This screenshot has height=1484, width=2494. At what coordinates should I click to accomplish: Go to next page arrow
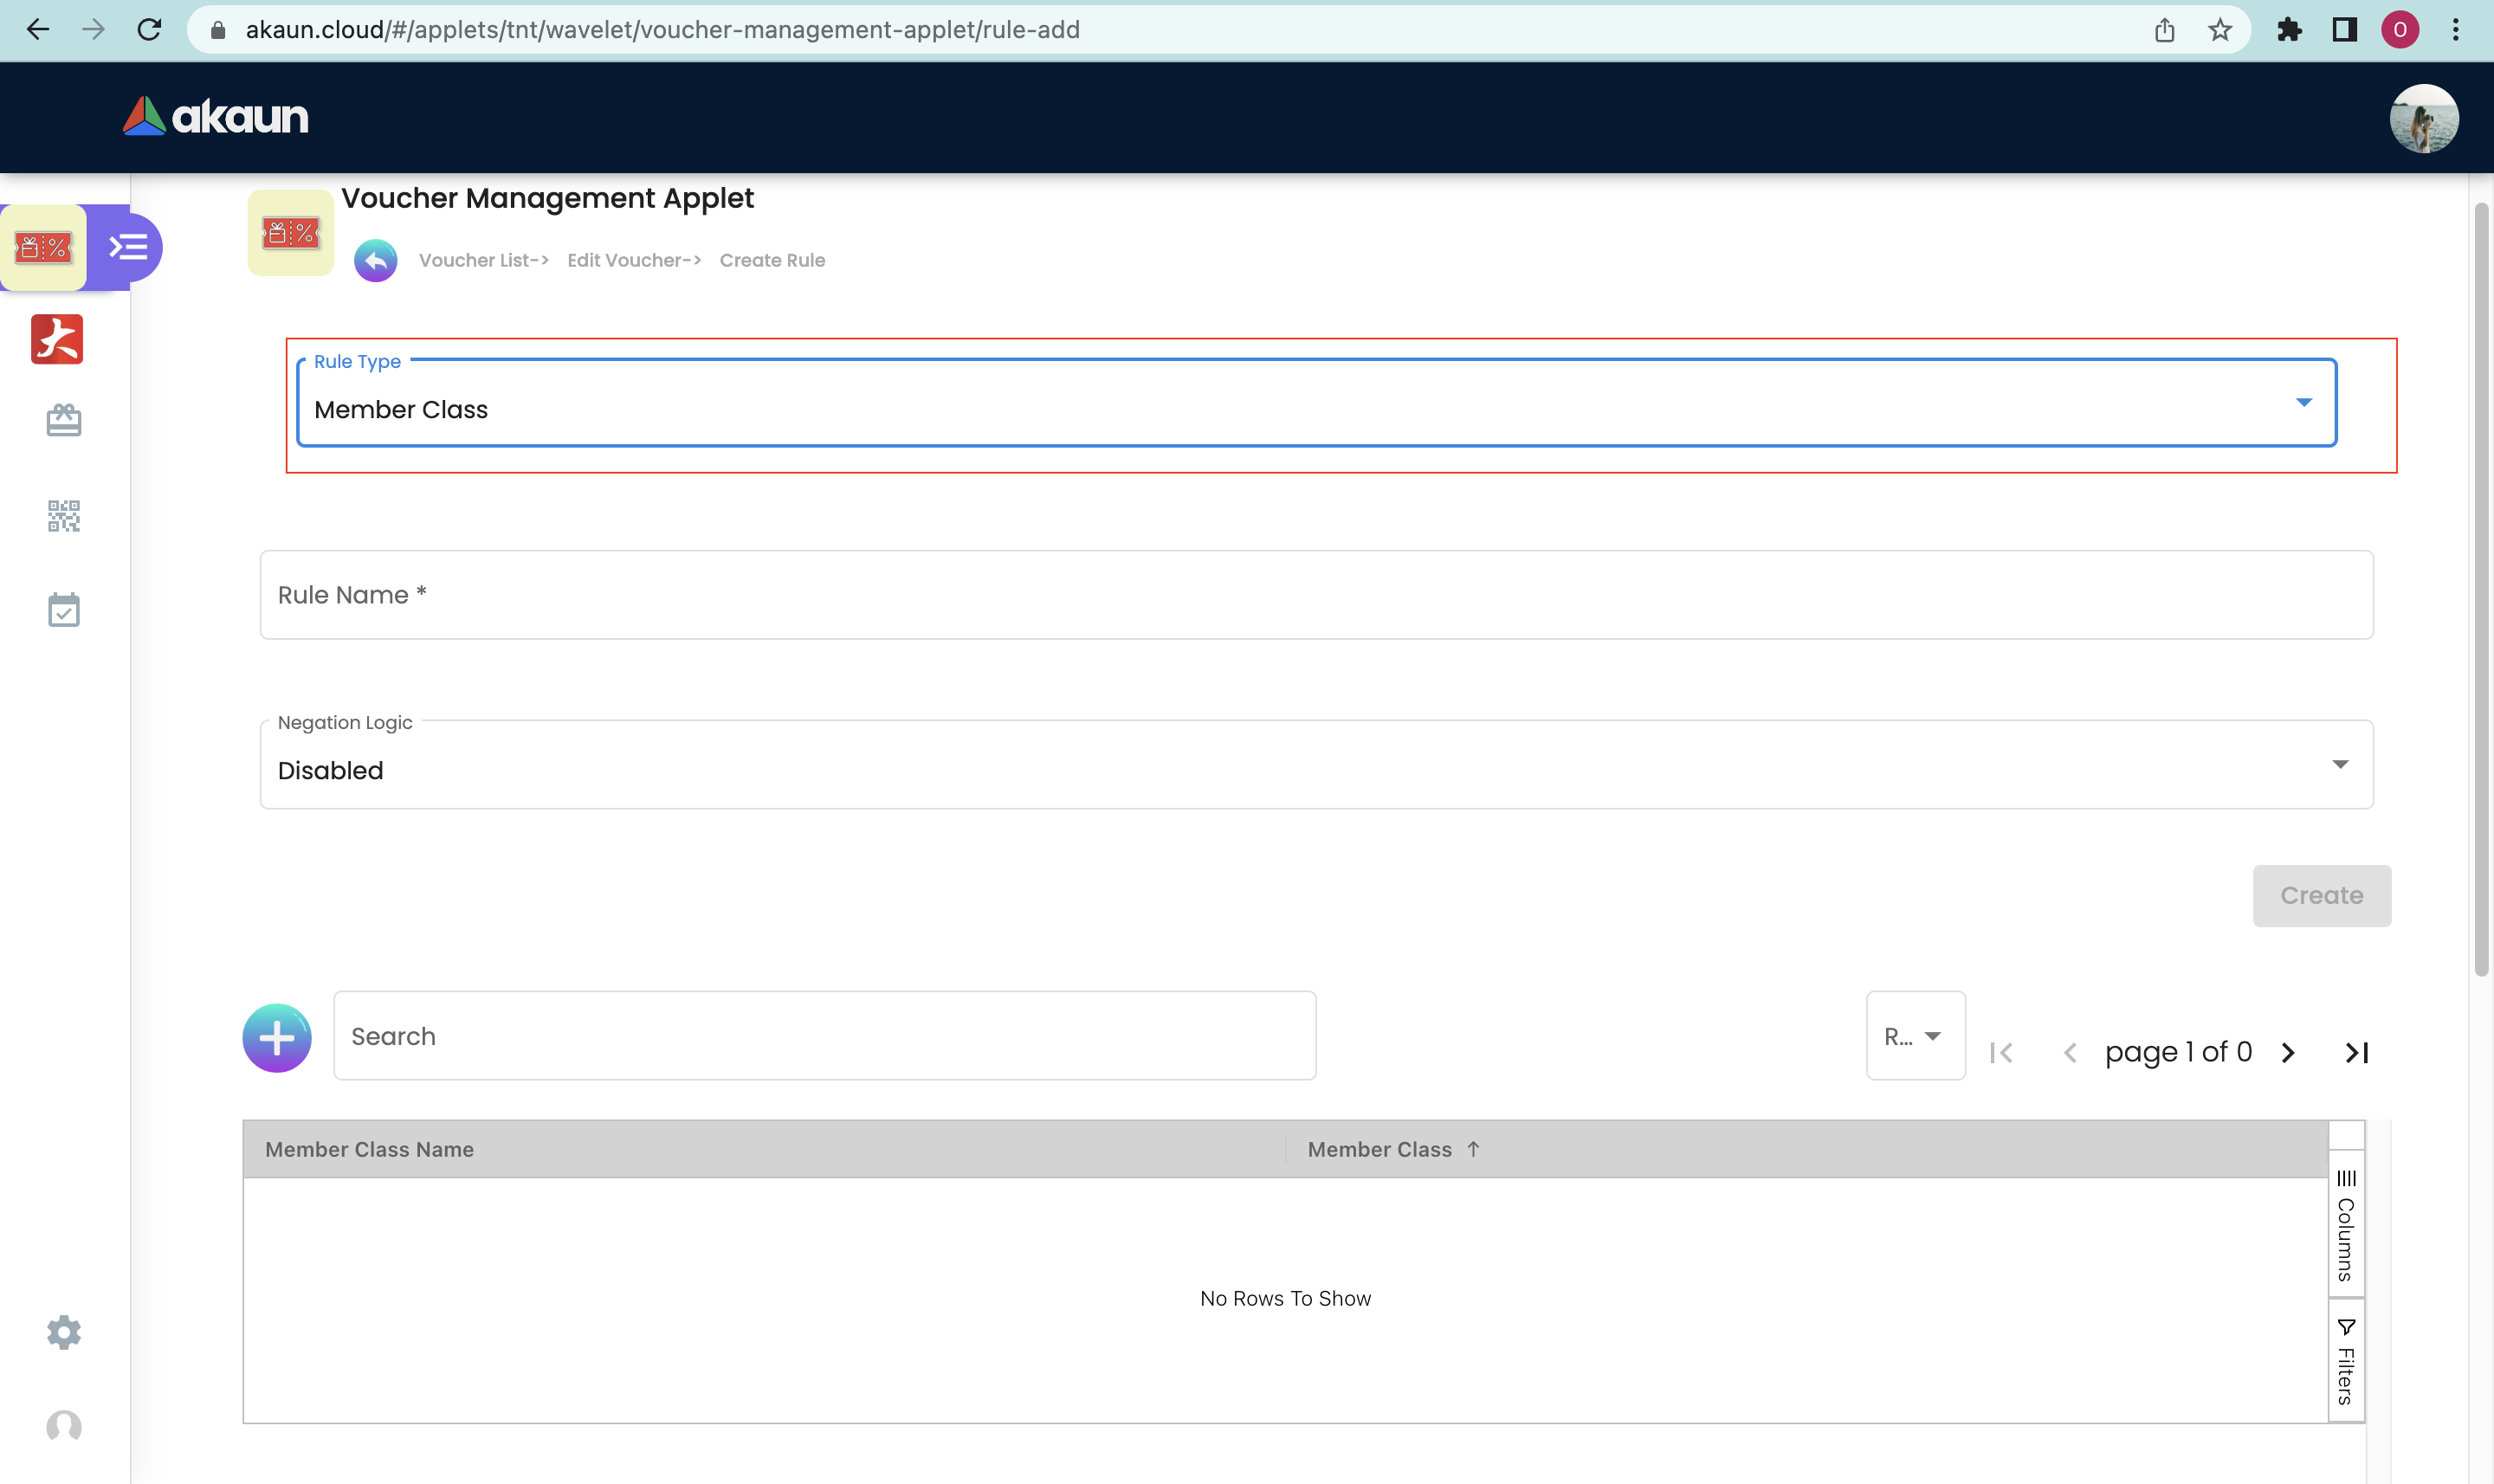[2287, 1053]
